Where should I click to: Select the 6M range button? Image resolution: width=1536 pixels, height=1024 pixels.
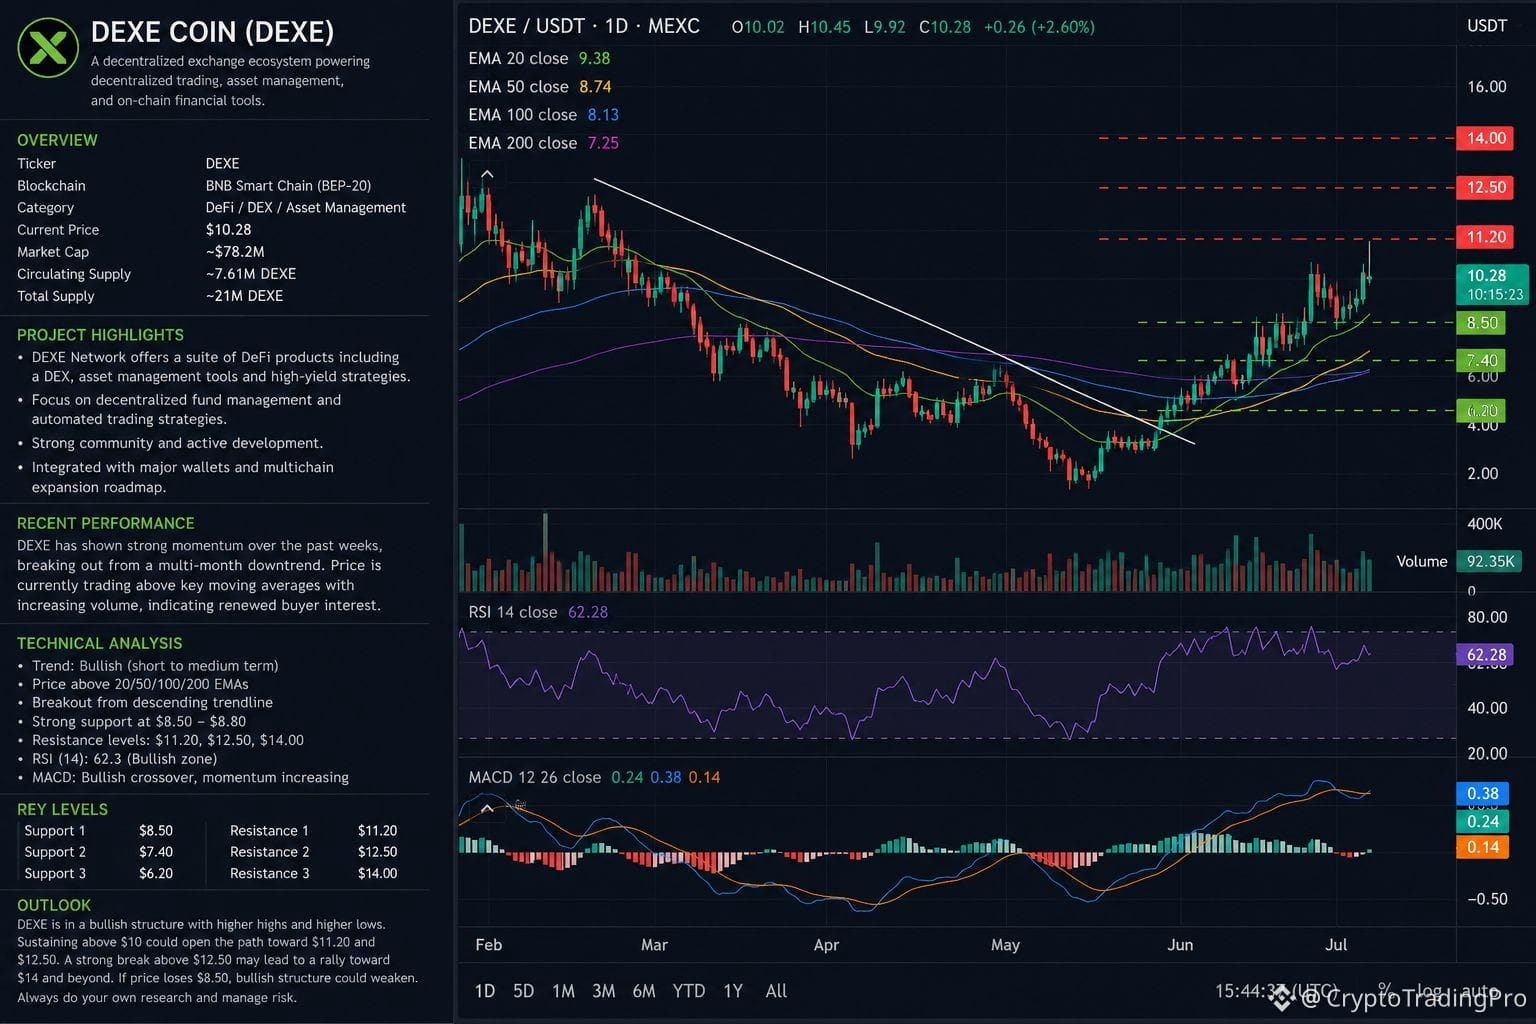click(644, 991)
